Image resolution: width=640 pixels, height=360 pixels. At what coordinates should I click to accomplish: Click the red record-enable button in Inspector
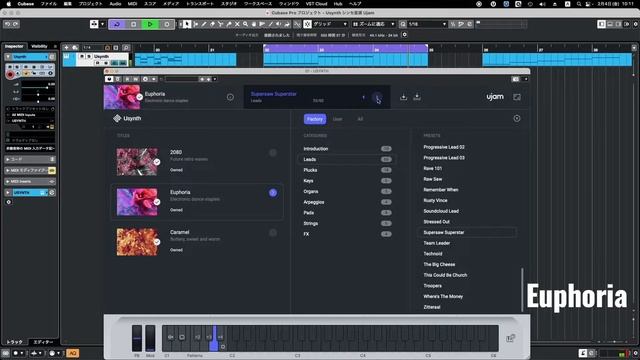(10, 75)
